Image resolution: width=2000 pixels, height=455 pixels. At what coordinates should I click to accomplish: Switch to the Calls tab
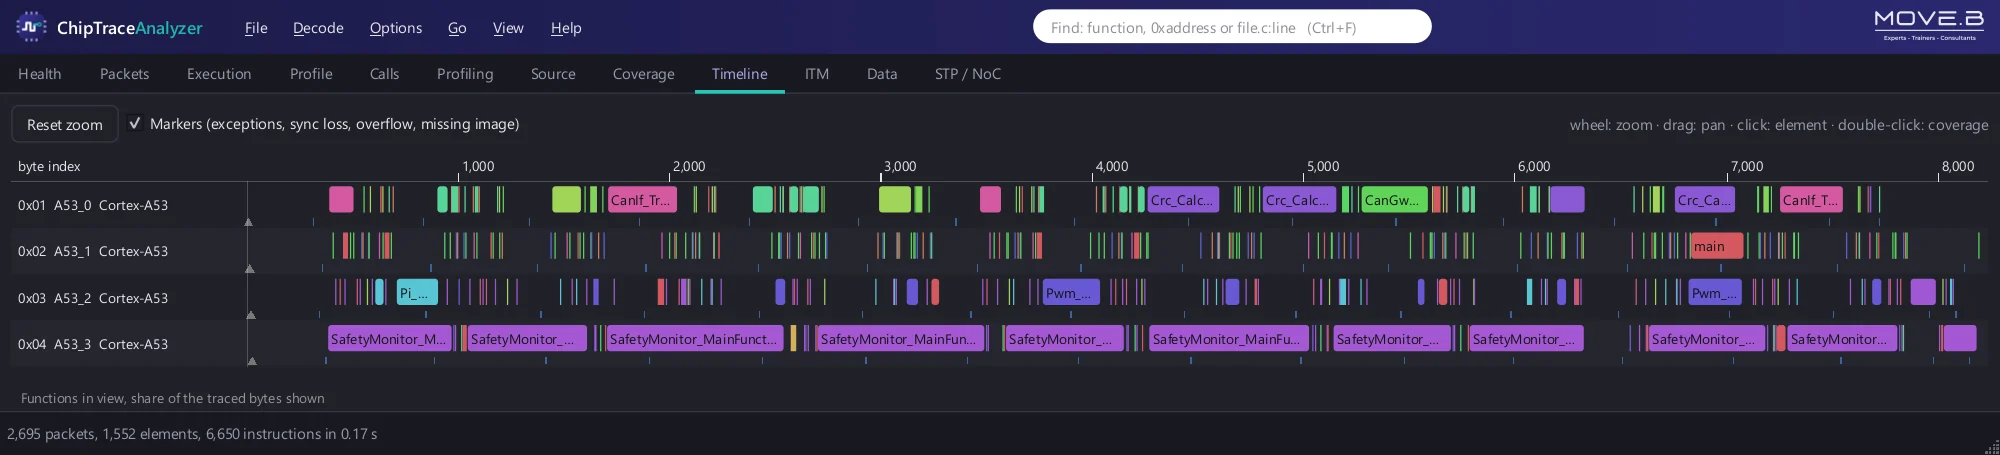pyautogui.click(x=384, y=74)
